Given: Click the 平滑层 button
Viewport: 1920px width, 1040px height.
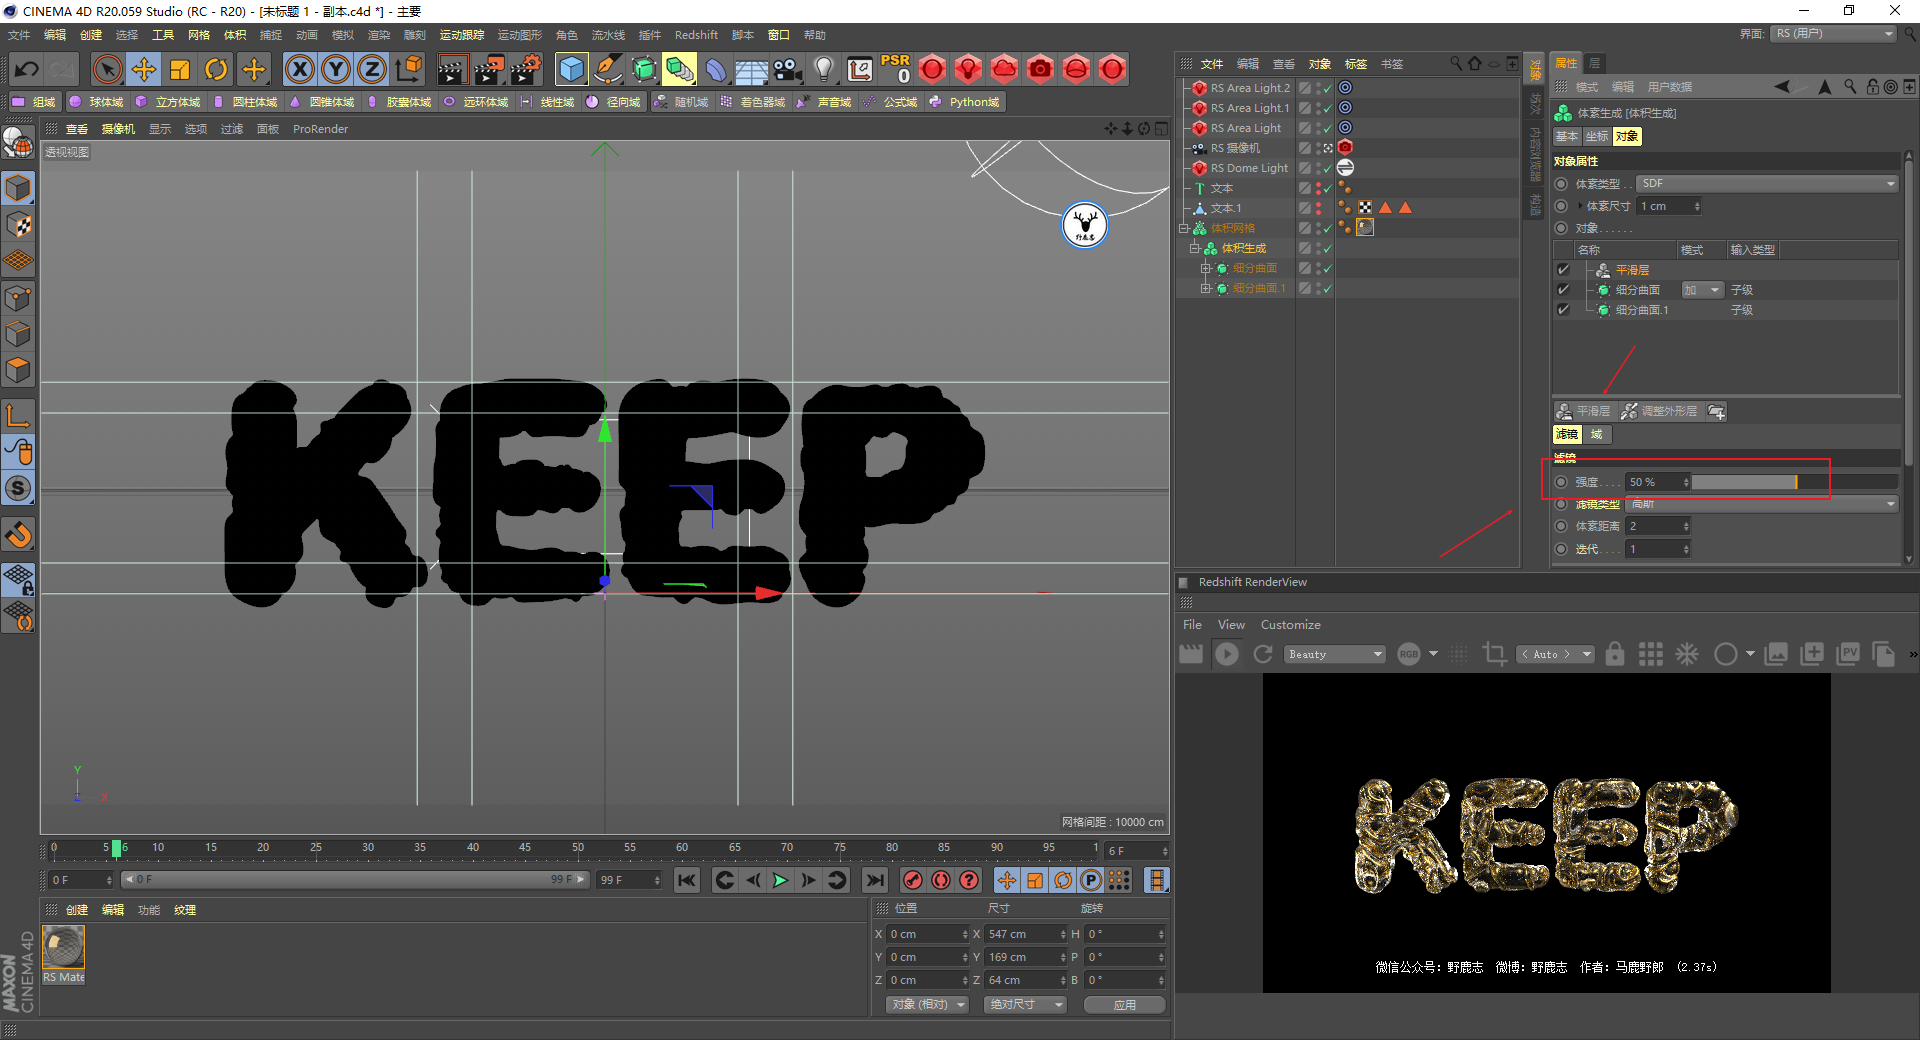Looking at the screenshot, I should (x=1584, y=411).
